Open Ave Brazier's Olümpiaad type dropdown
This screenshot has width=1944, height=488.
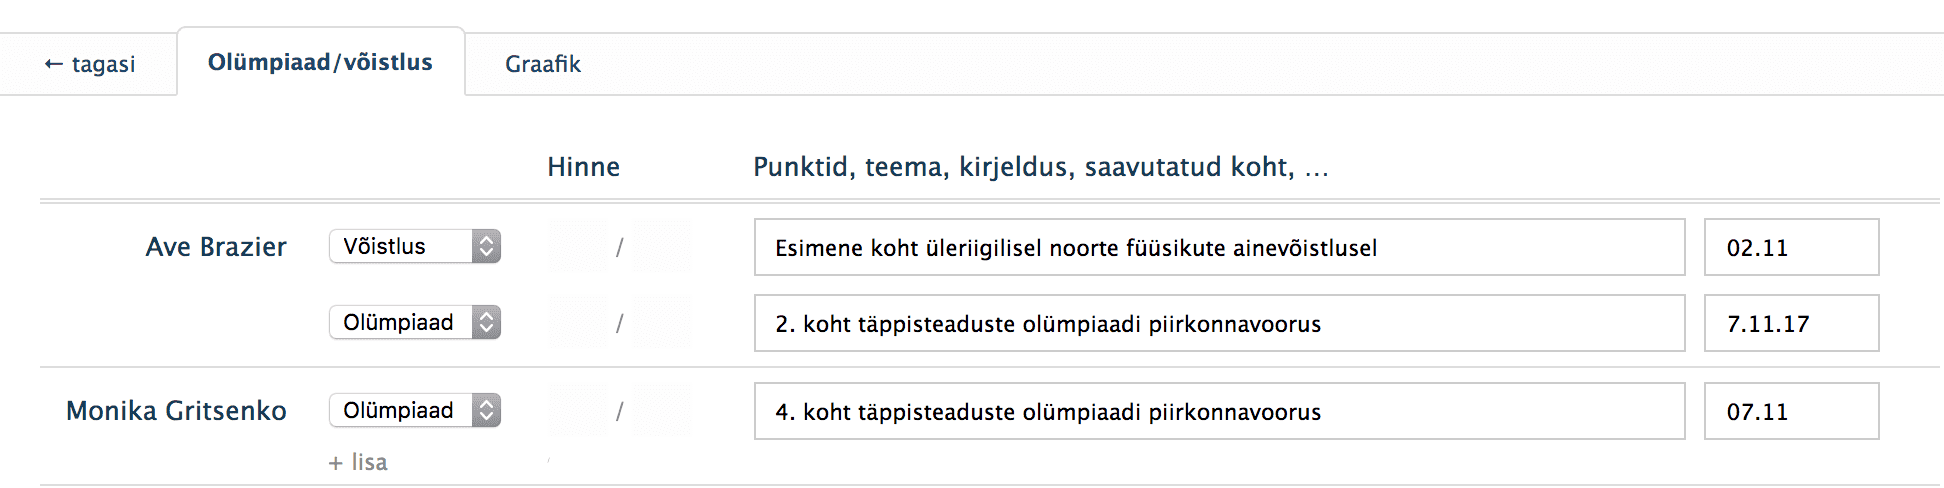415,322
